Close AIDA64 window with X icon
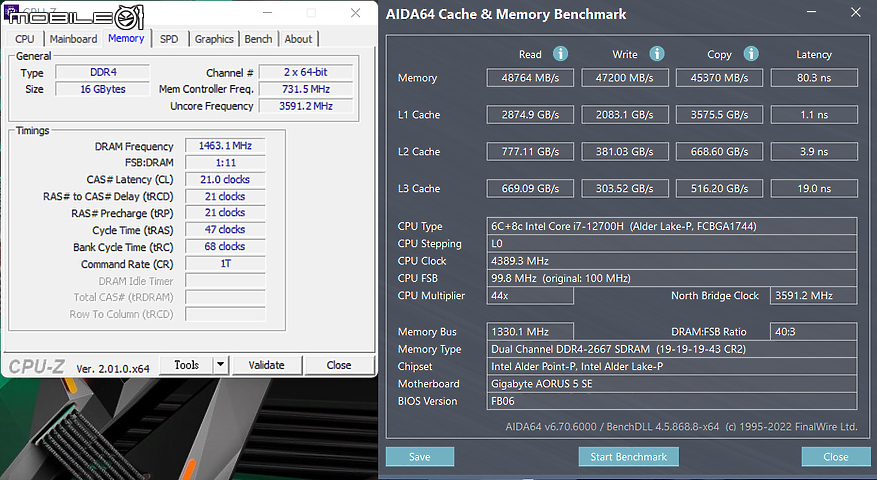877x480 pixels. 856,12
